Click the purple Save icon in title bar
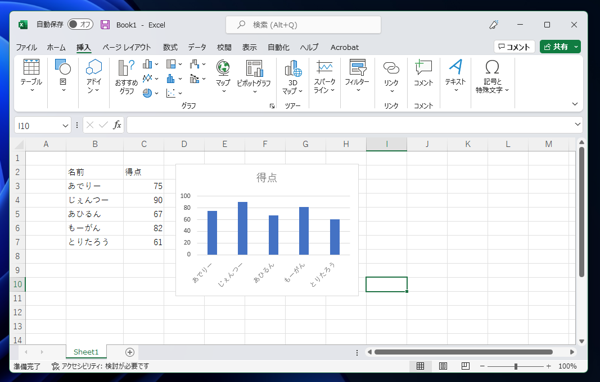 tap(105, 25)
